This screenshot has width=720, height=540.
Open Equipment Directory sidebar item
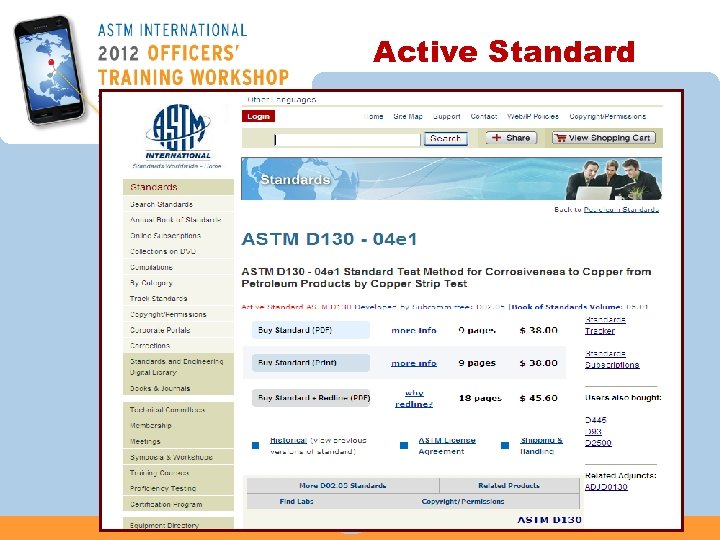164,525
